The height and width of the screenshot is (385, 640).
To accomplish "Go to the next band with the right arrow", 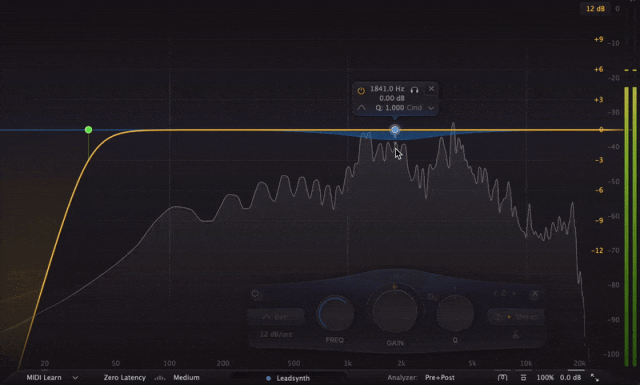I will click(514, 293).
